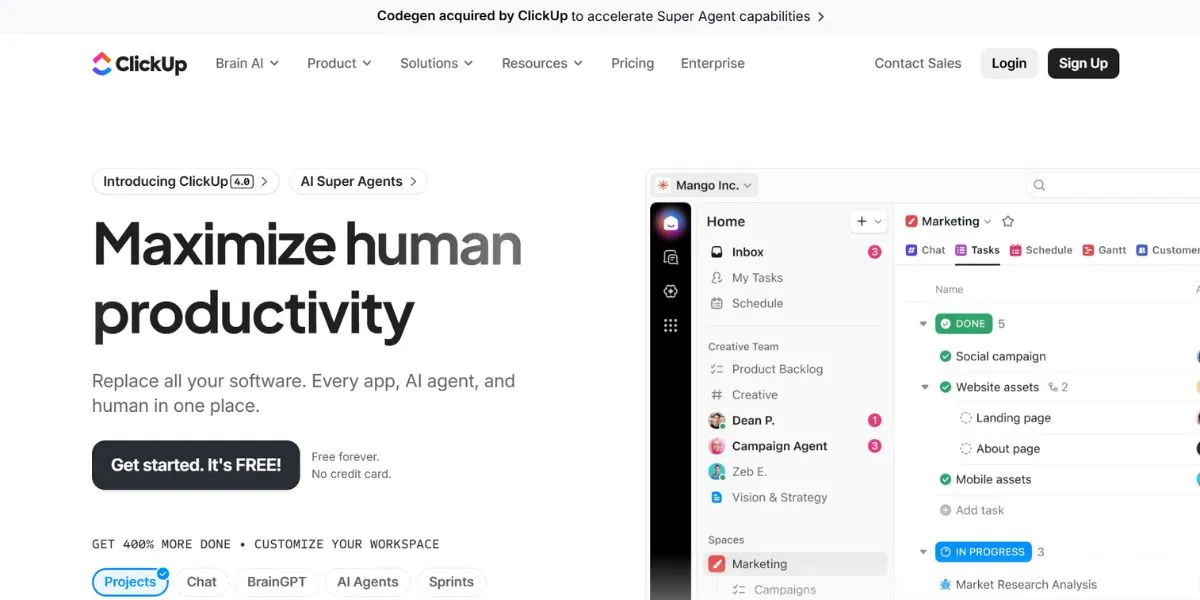
Task: Click the Get started. It's FREE! button
Action: click(x=195, y=464)
